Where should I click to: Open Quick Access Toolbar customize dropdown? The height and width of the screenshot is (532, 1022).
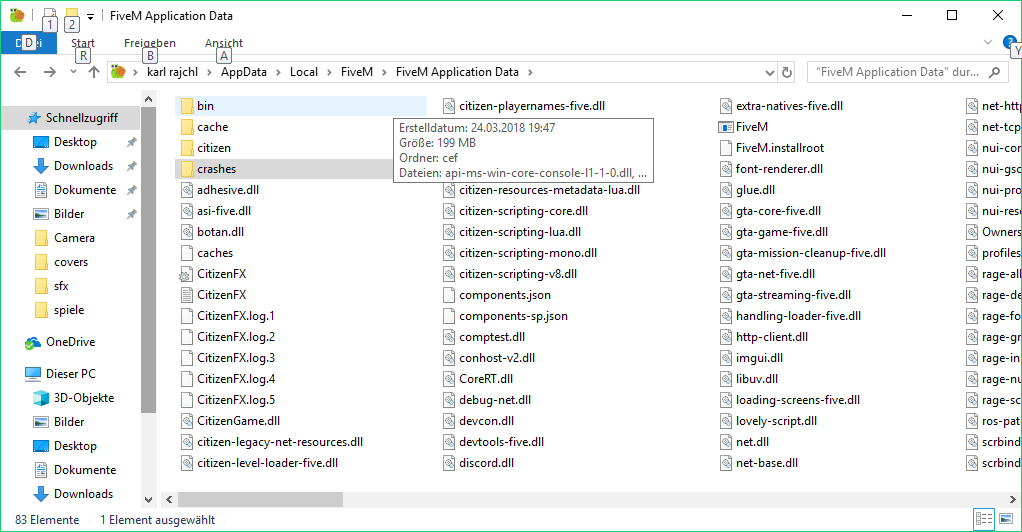tap(91, 16)
